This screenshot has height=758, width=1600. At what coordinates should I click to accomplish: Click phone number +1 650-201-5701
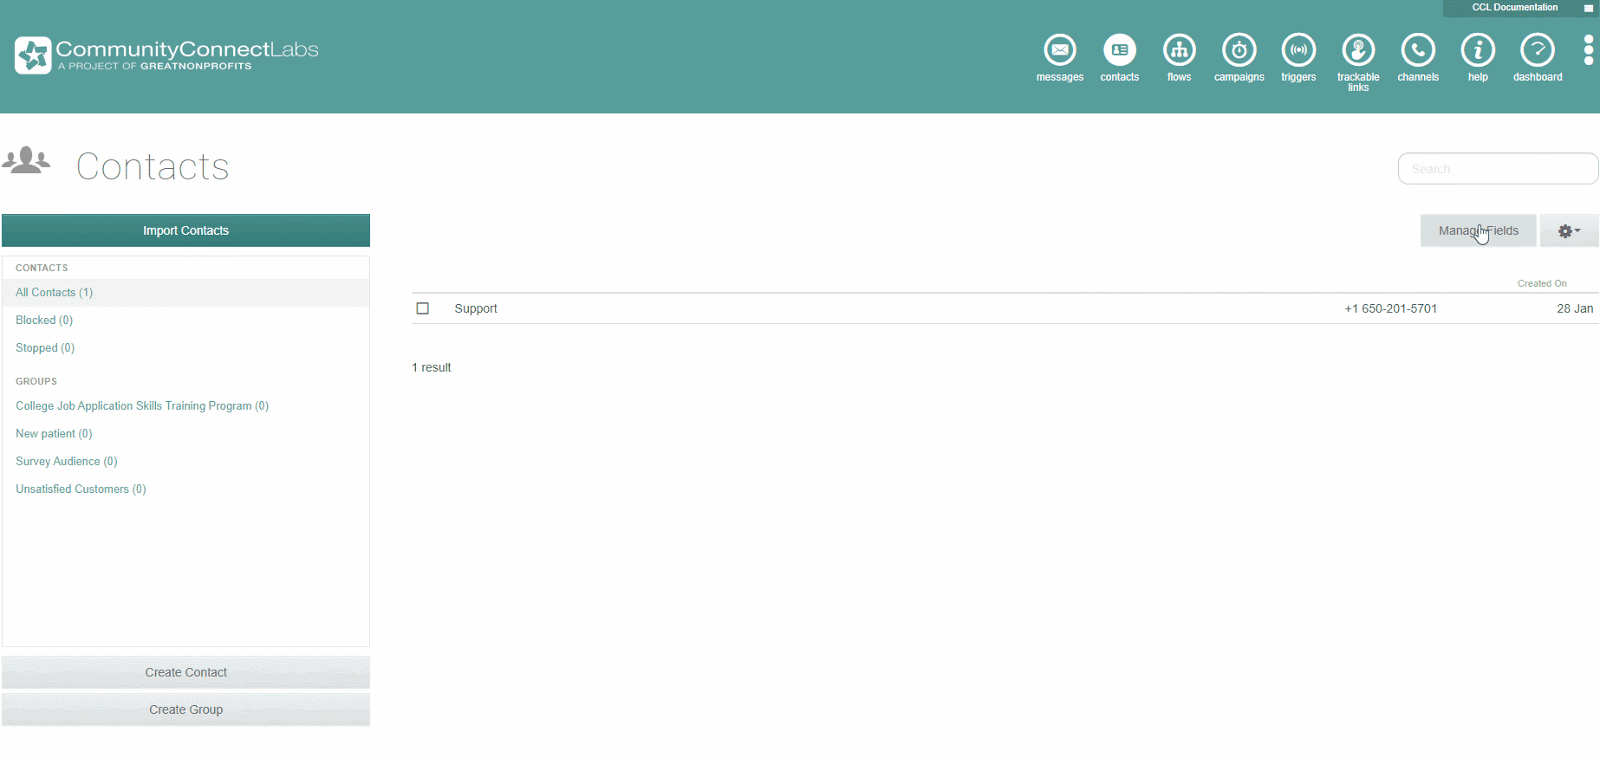pyautogui.click(x=1390, y=308)
